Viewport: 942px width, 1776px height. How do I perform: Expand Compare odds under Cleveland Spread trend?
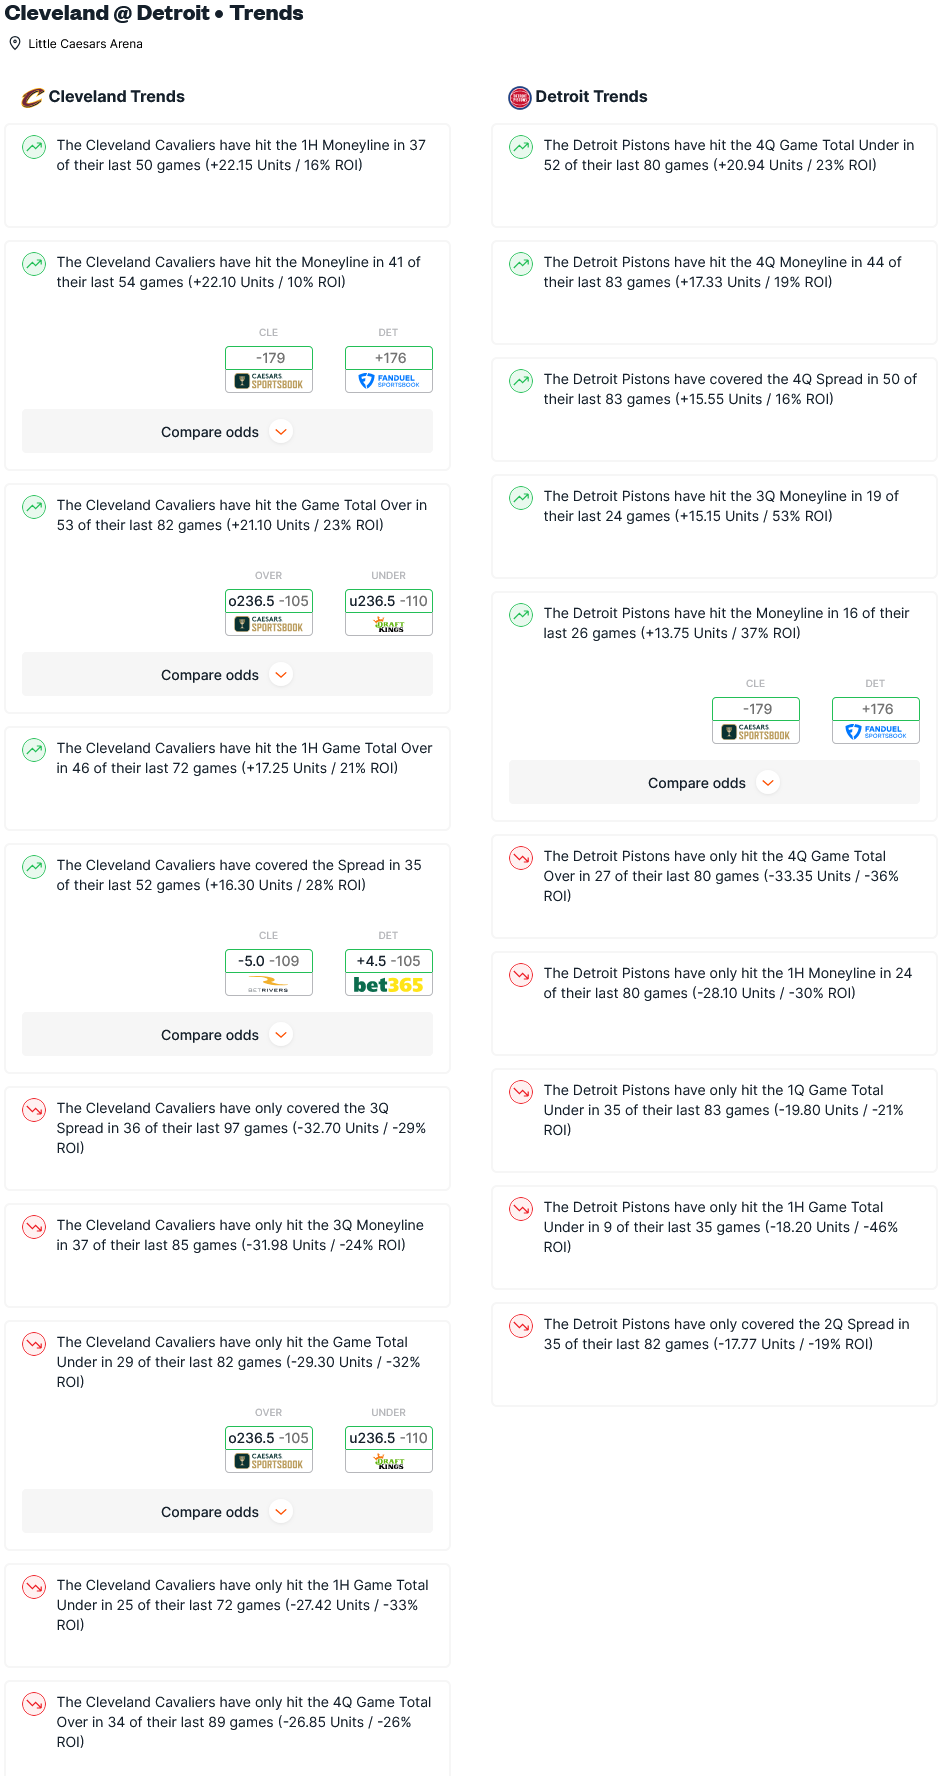click(x=228, y=1035)
